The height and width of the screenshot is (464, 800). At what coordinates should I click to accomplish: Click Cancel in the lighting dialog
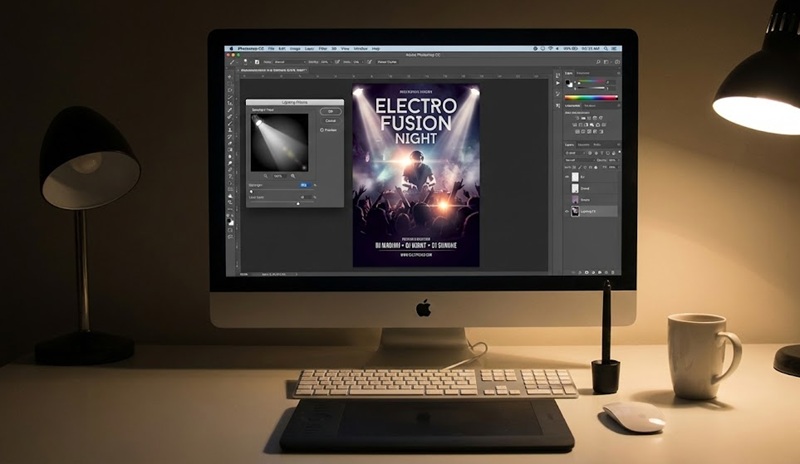(331, 120)
